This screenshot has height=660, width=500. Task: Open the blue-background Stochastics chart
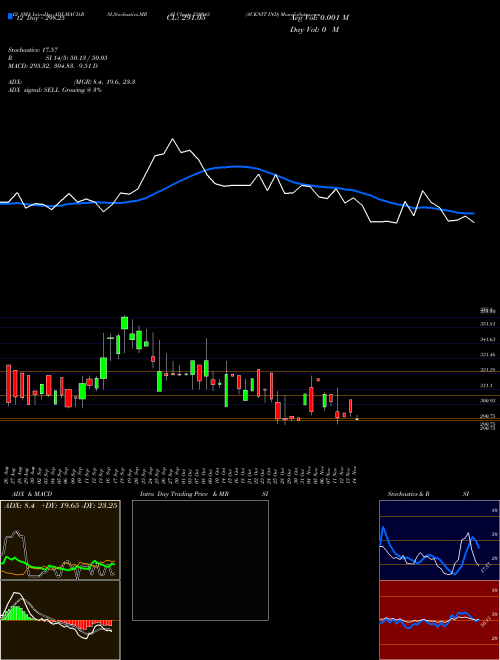coord(439,540)
